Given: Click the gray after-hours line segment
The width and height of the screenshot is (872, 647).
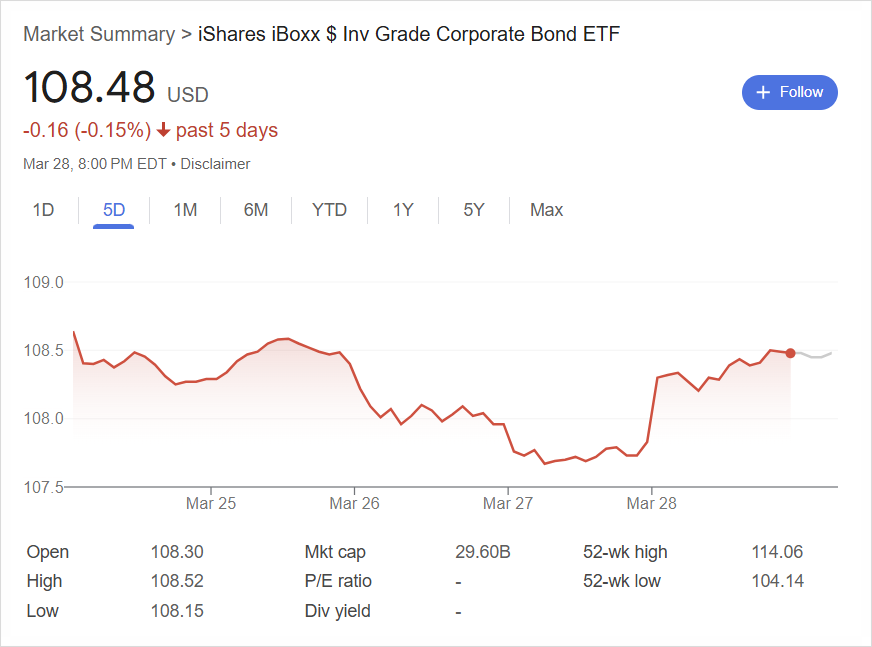Looking at the screenshot, I should [x=813, y=355].
